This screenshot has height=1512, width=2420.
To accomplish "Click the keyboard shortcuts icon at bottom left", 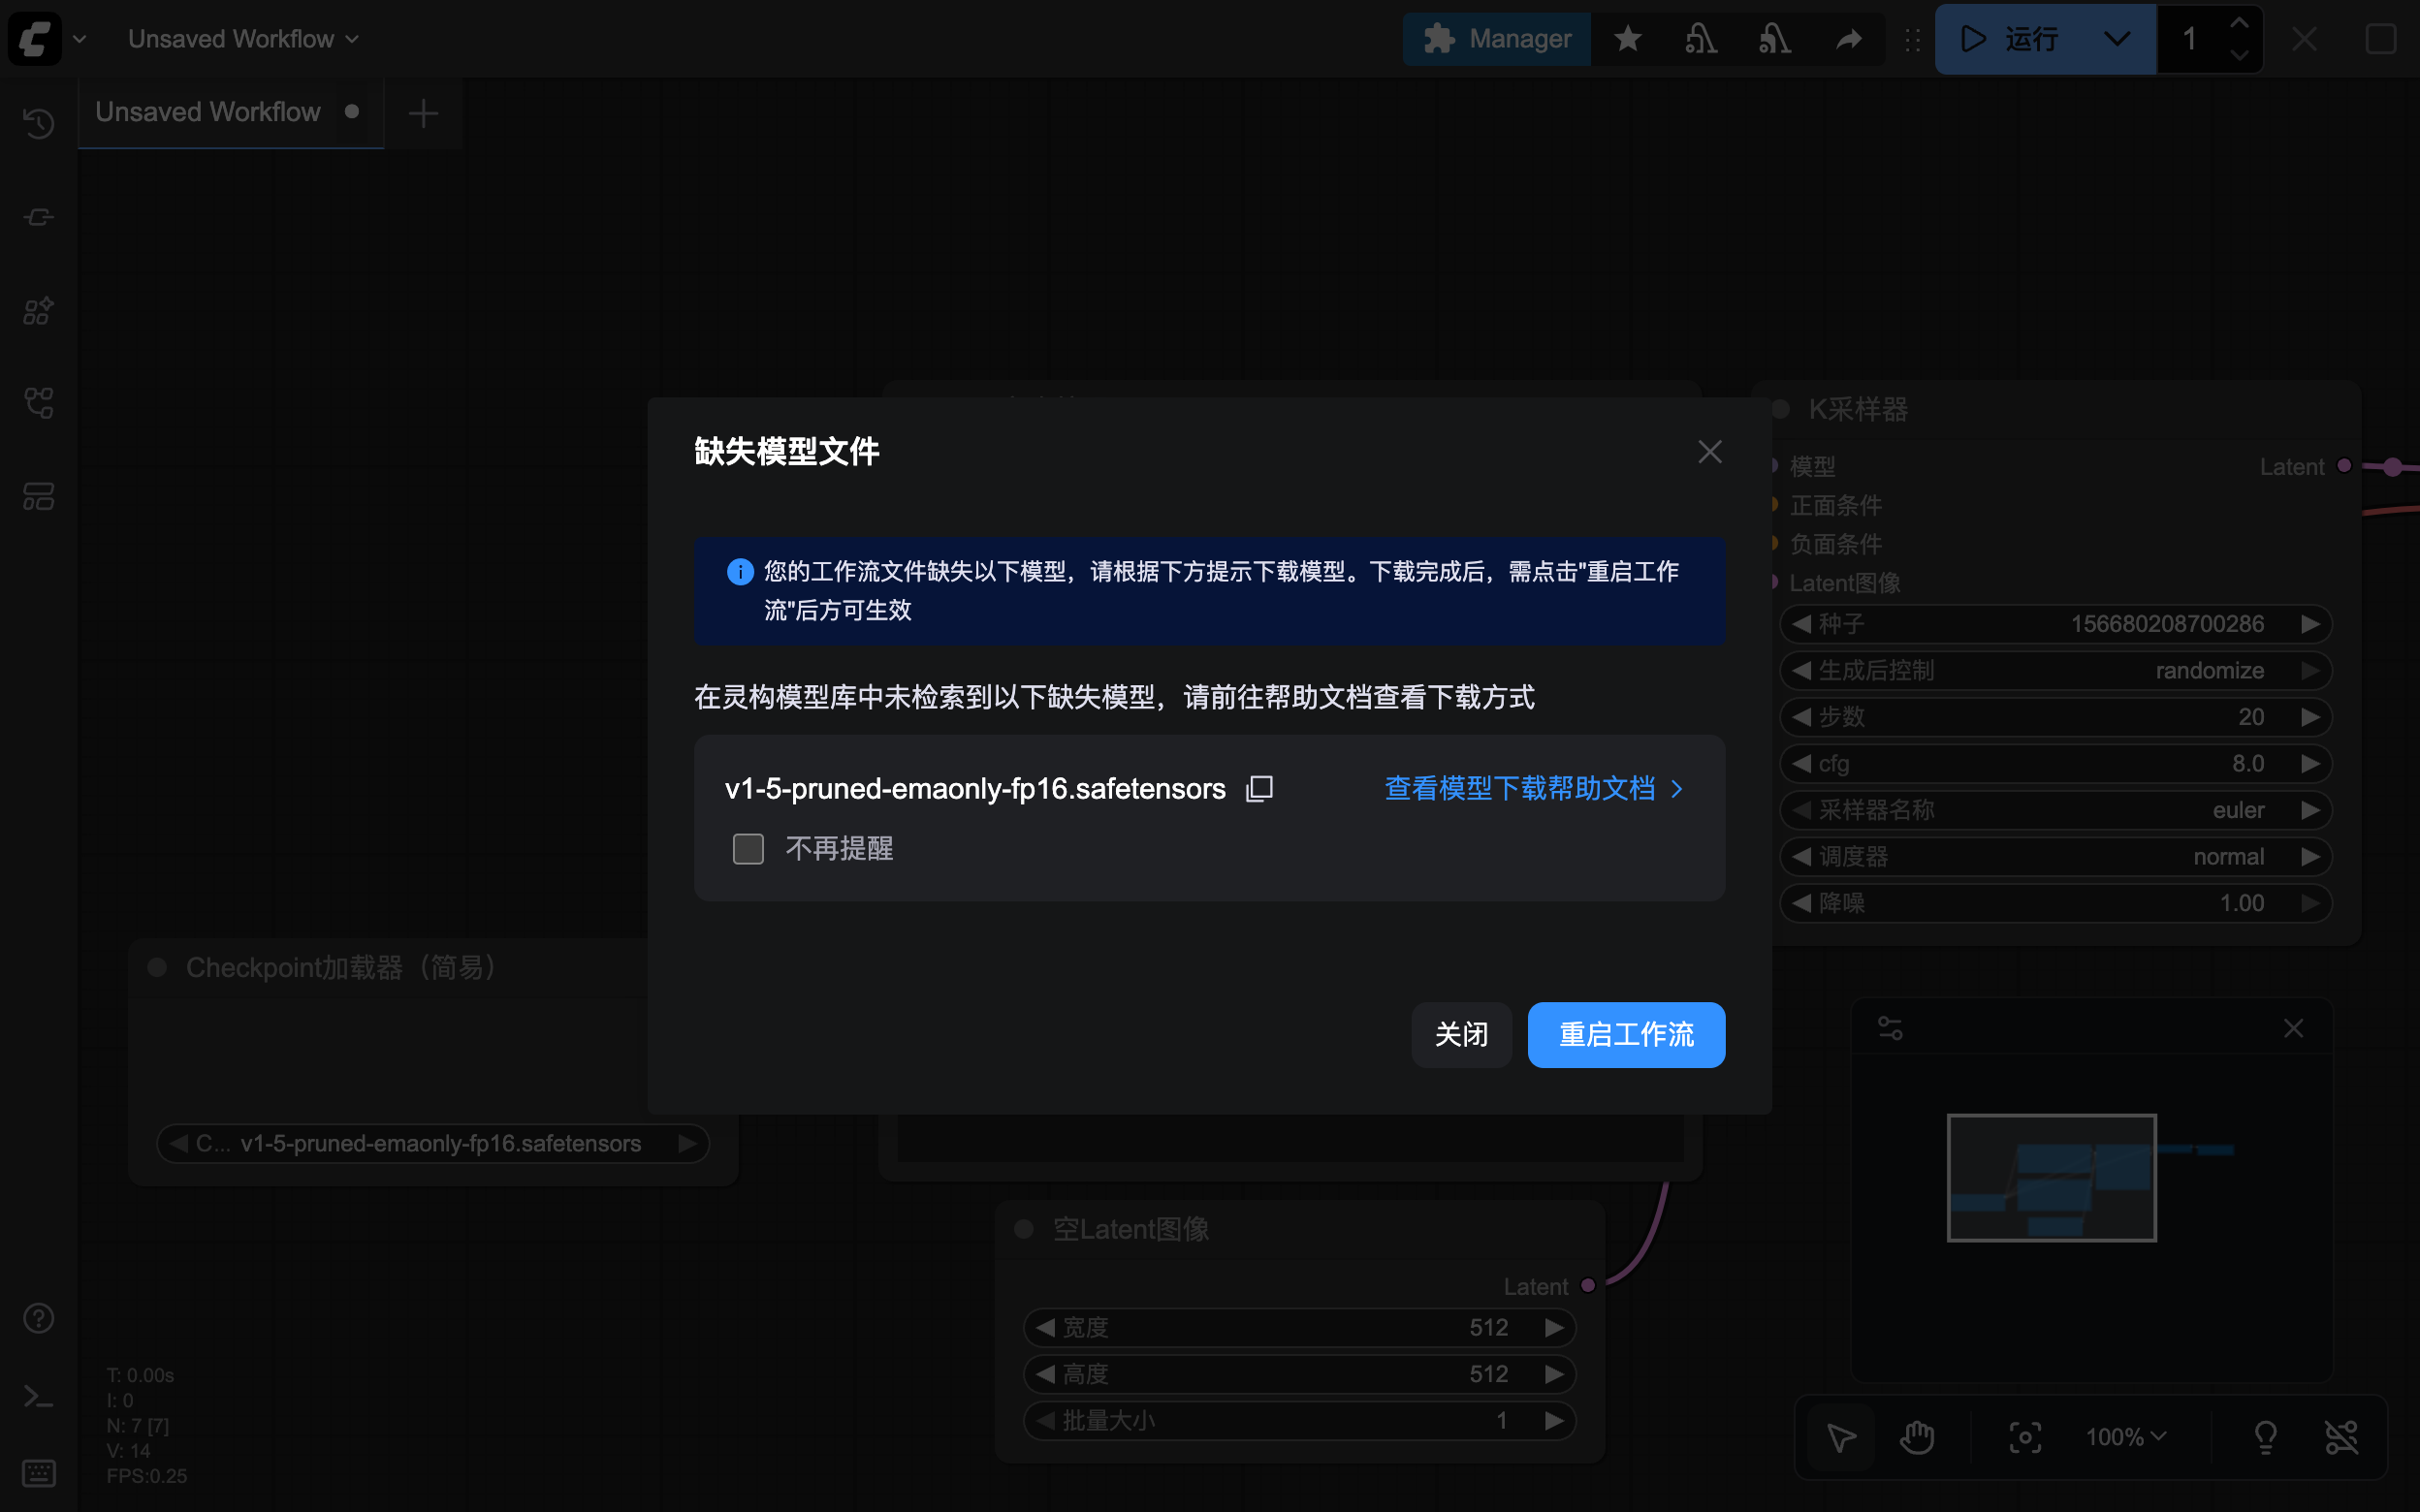I will point(38,1472).
